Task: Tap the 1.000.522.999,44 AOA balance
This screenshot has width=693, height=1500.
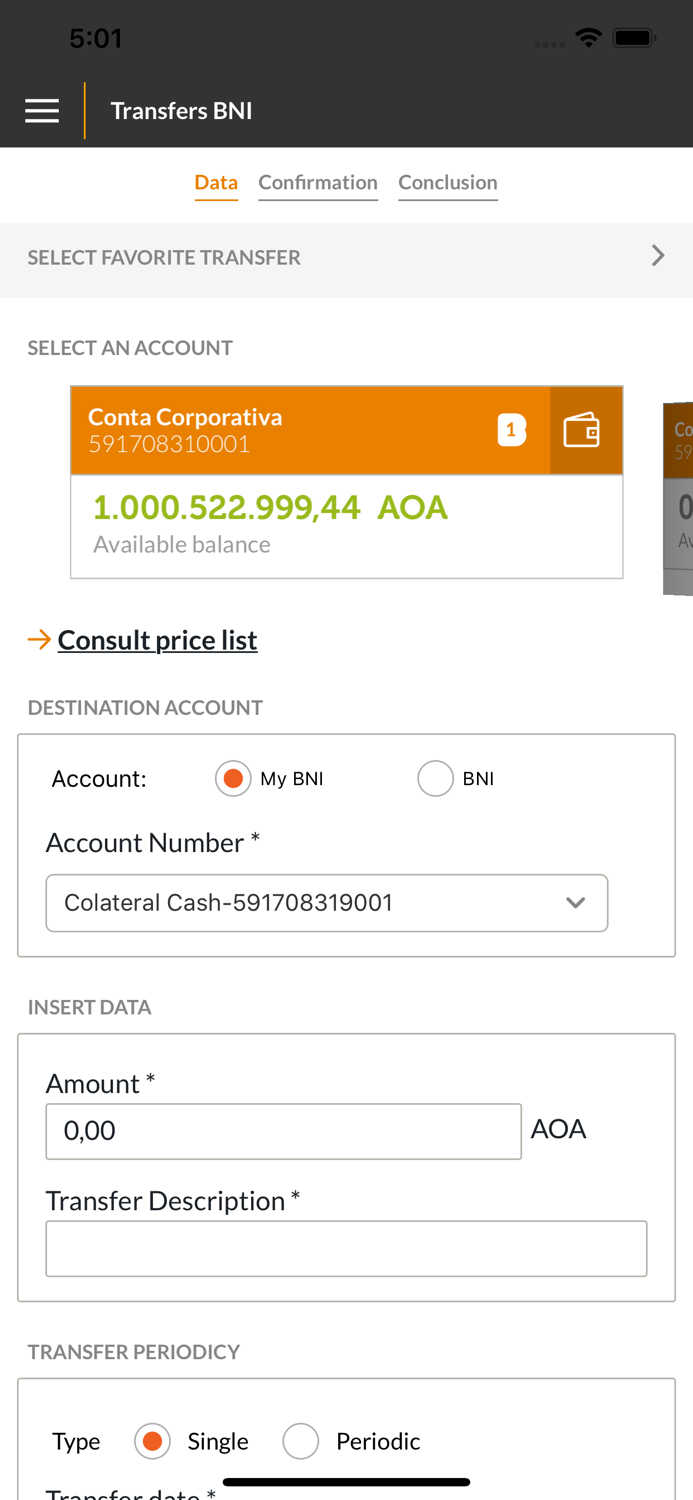Action: pyautogui.click(x=270, y=508)
